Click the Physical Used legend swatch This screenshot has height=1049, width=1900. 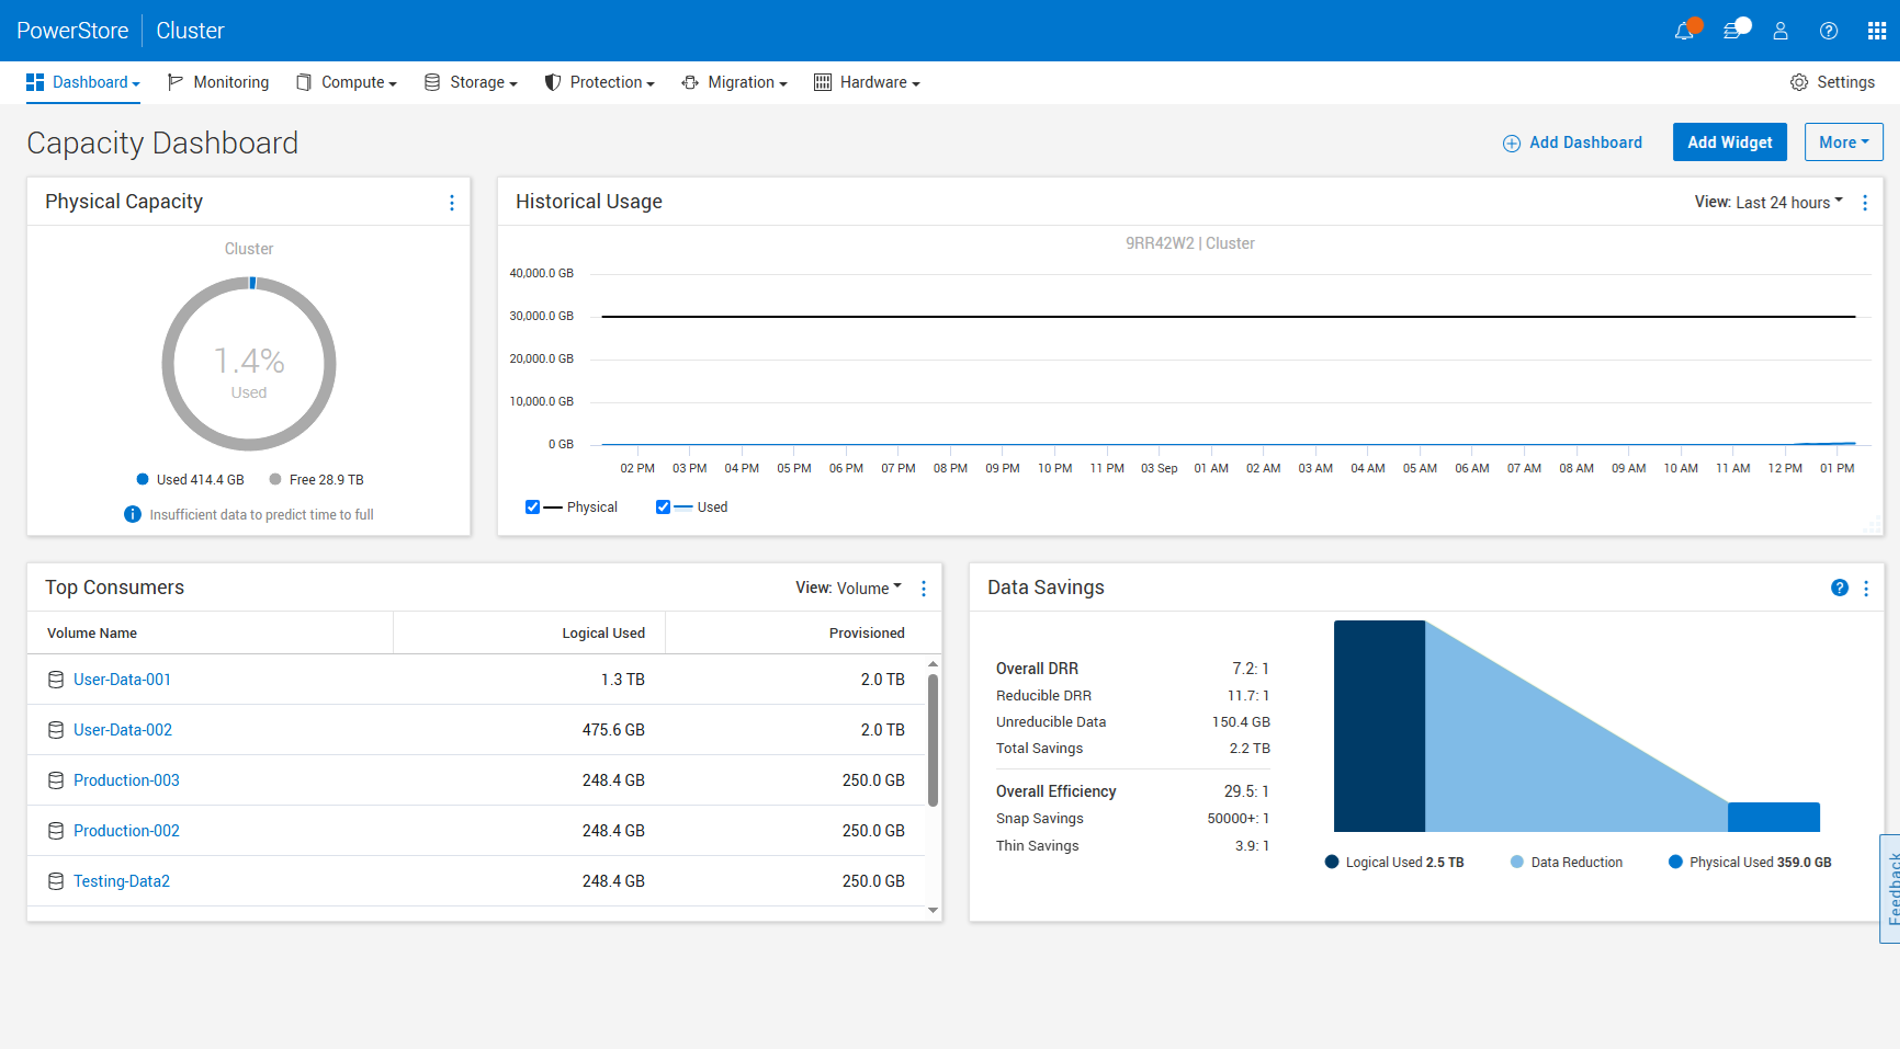[1676, 862]
